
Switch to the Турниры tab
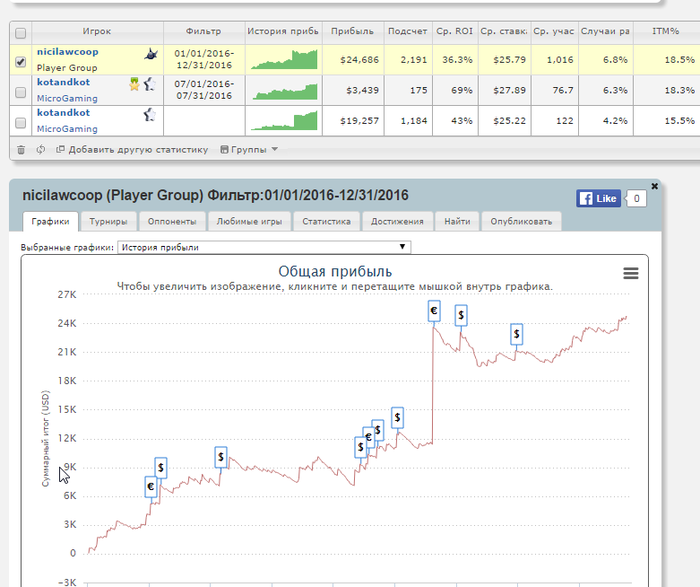(x=108, y=221)
